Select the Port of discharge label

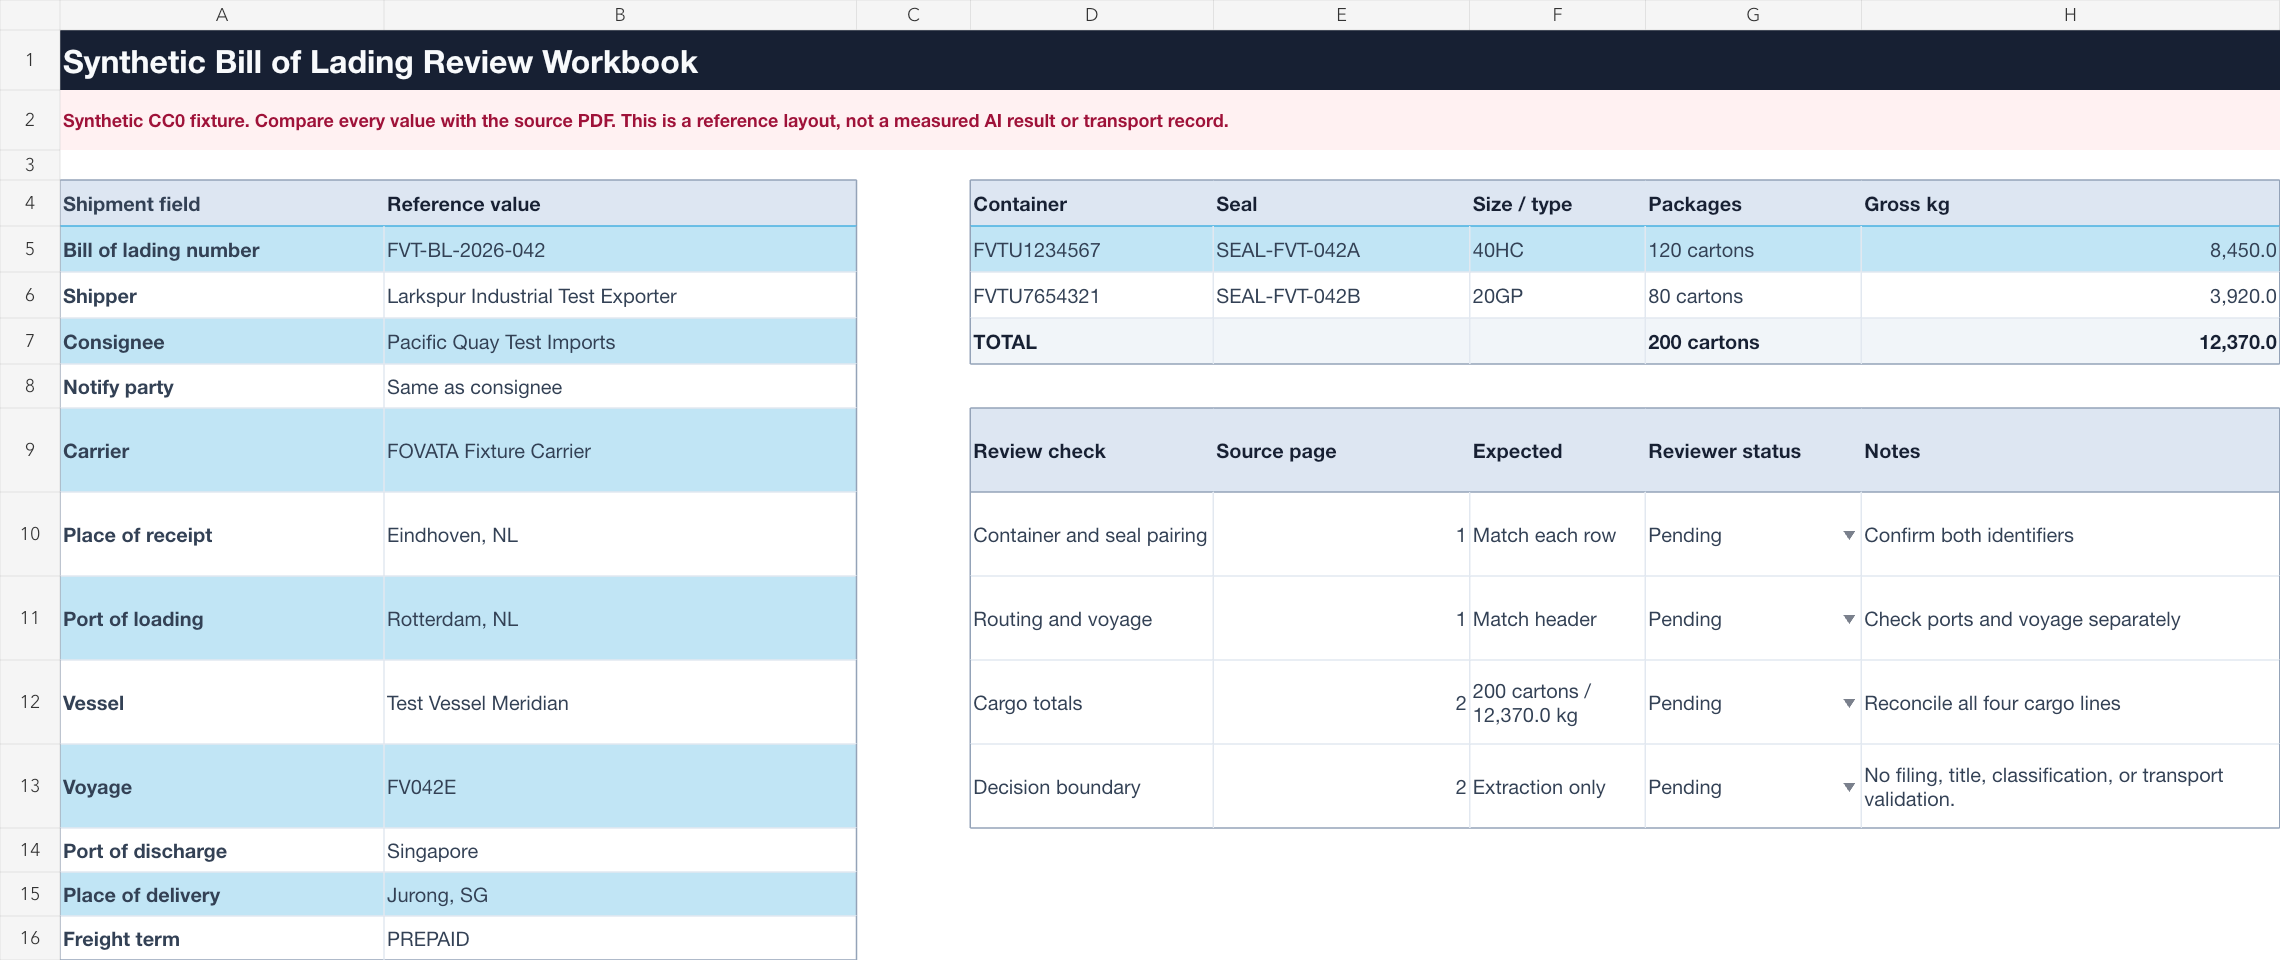click(x=222, y=850)
